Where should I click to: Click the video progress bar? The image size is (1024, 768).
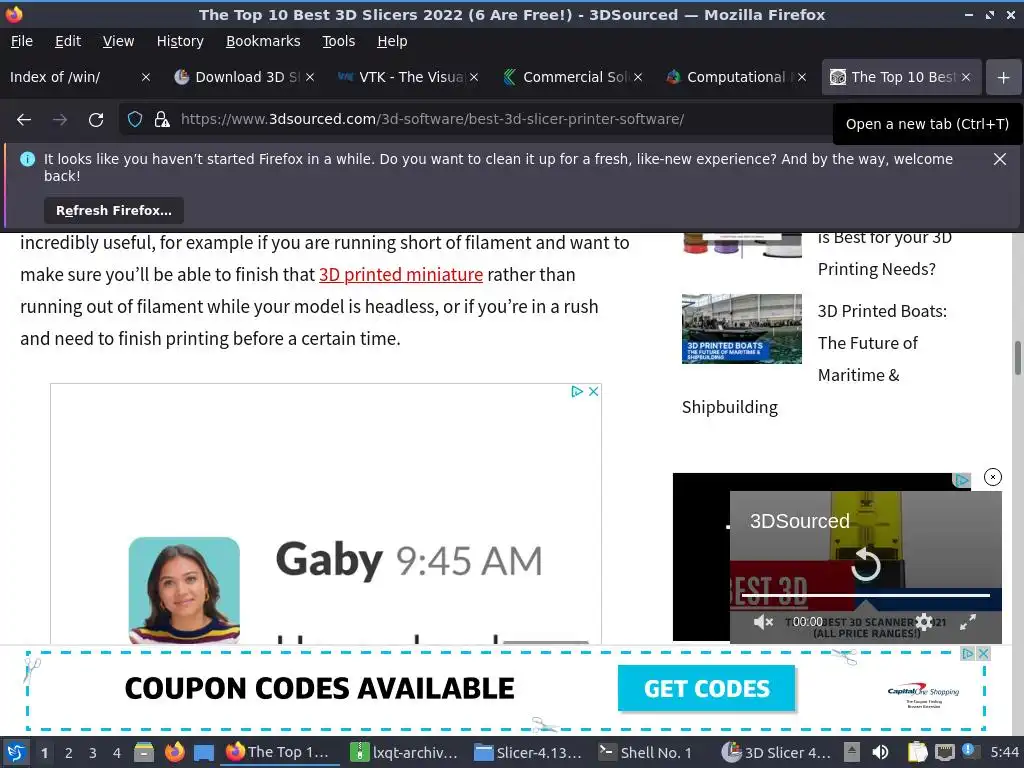(866, 596)
